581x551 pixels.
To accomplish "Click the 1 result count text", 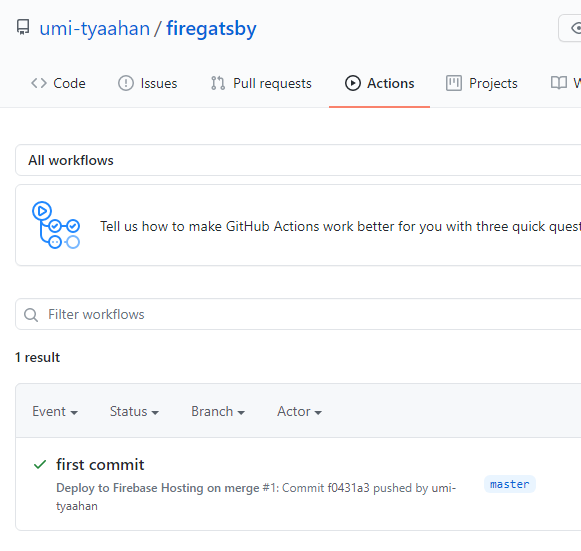I will pos(37,358).
